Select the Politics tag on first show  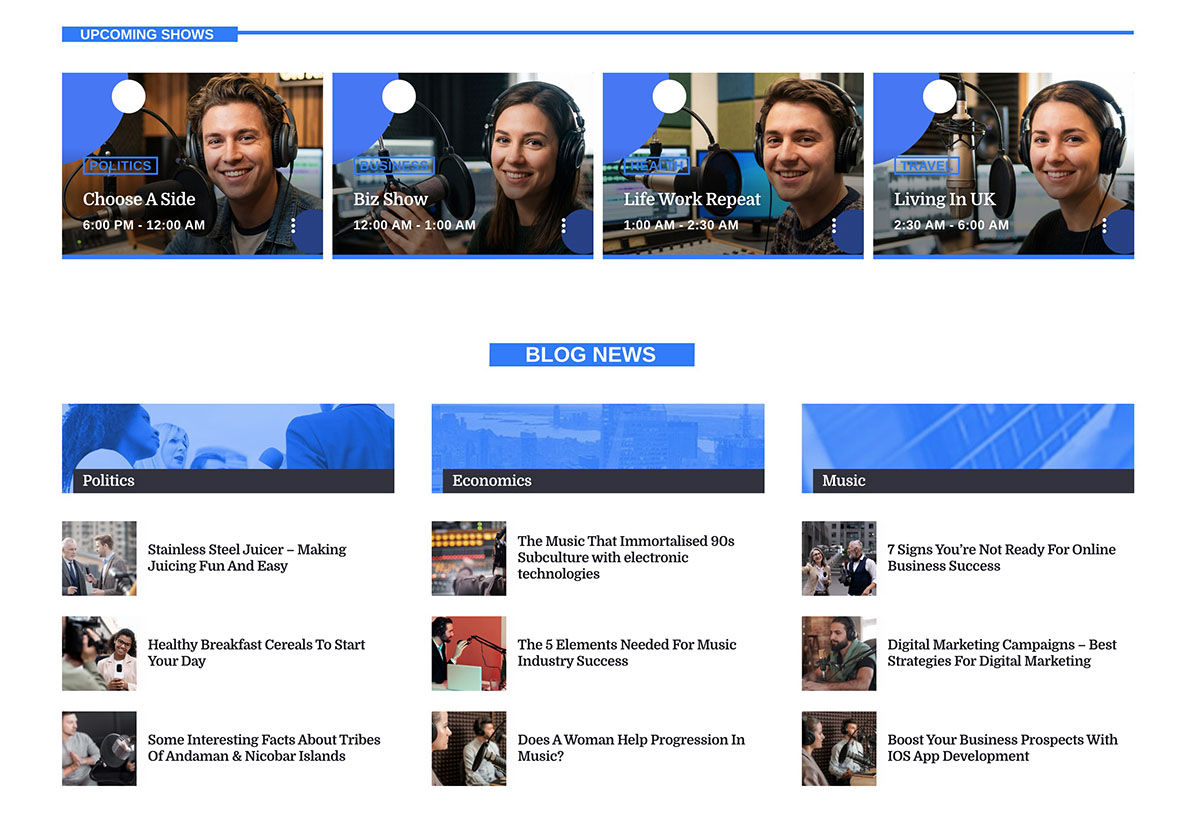pyautogui.click(x=121, y=166)
